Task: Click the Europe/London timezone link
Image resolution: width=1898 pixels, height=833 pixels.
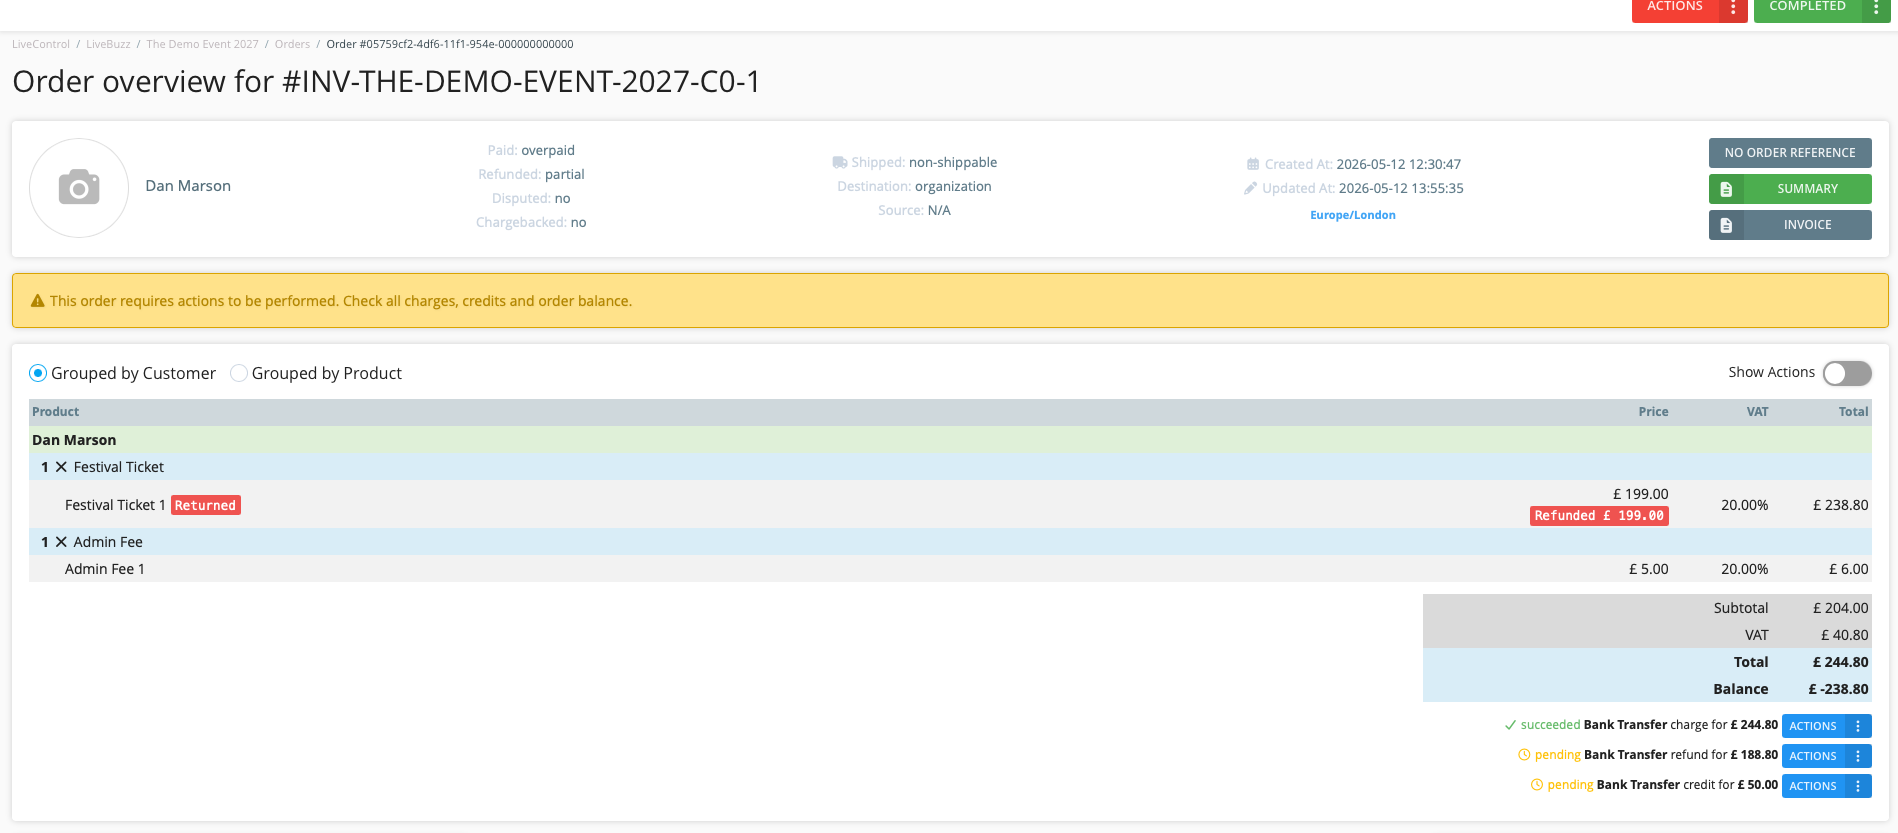Action: coord(1353,215)
